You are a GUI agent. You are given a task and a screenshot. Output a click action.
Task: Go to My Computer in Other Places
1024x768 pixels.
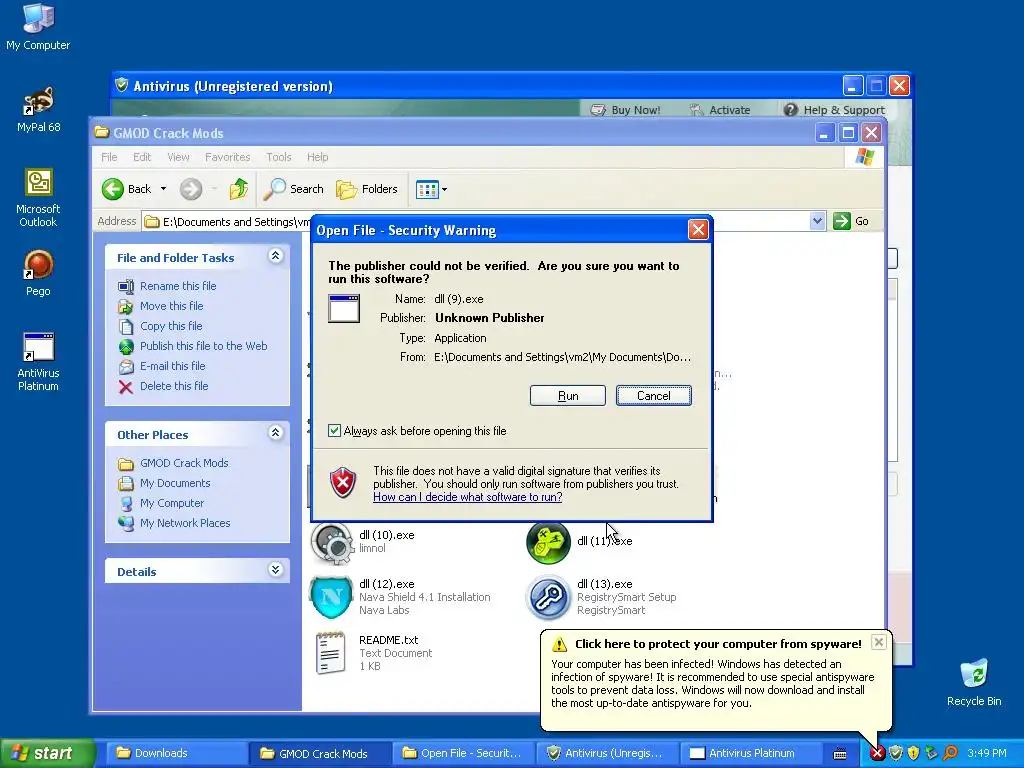point(161,504)
